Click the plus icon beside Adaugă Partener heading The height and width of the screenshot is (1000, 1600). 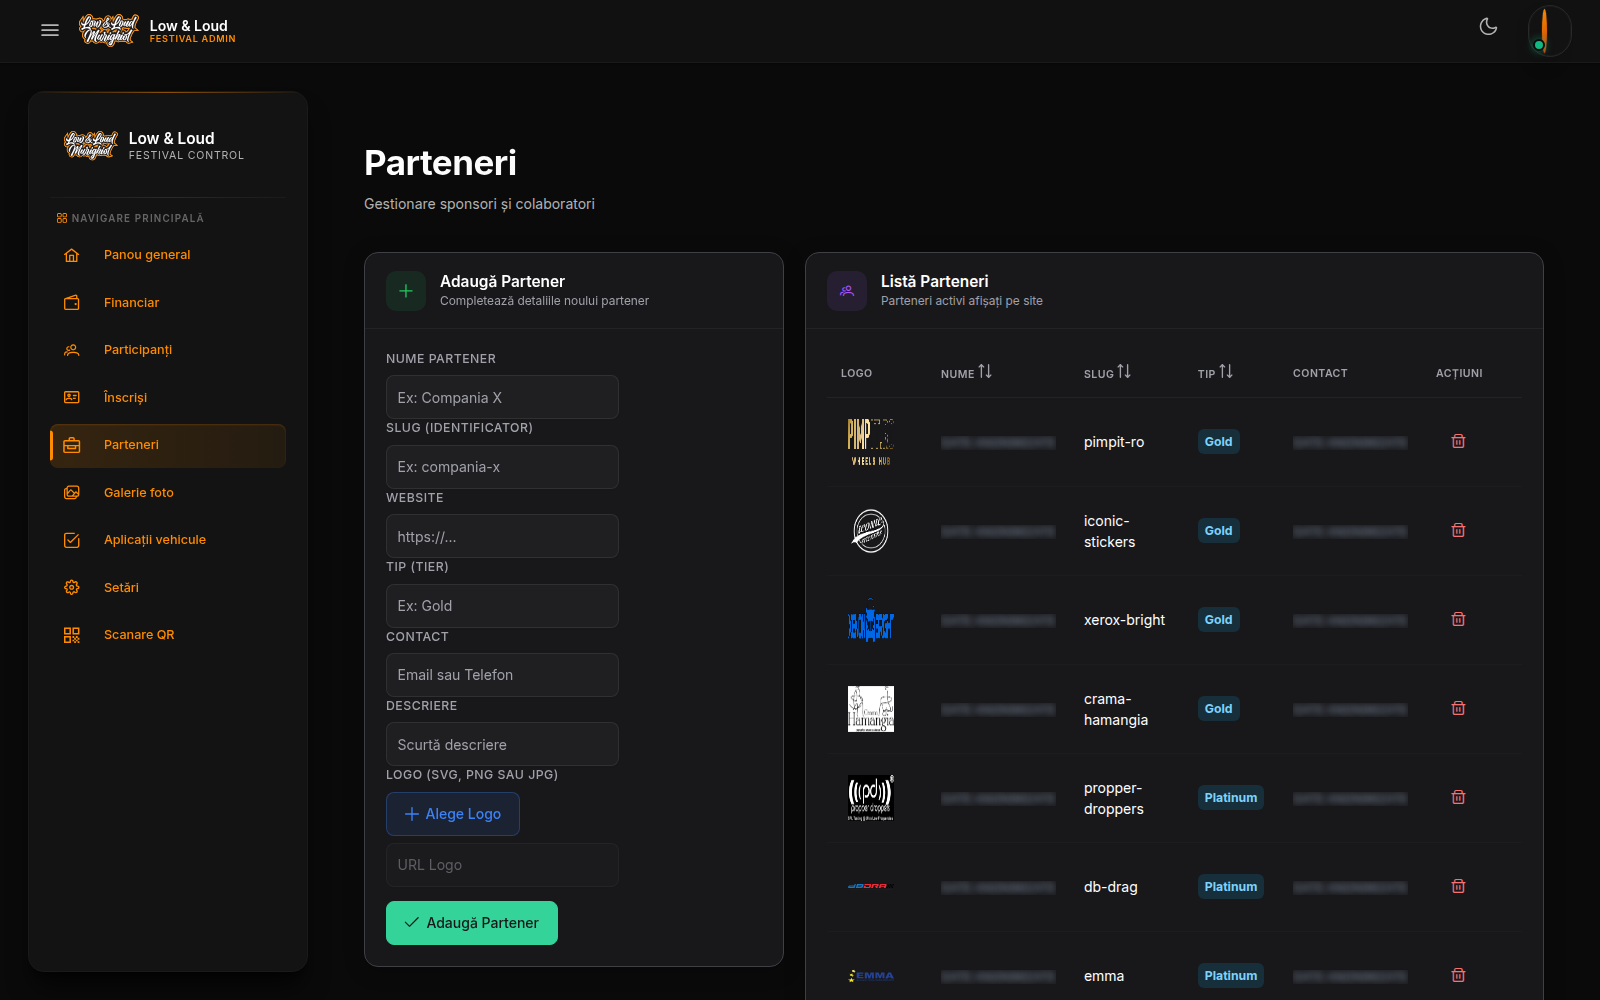pos(406,291)
